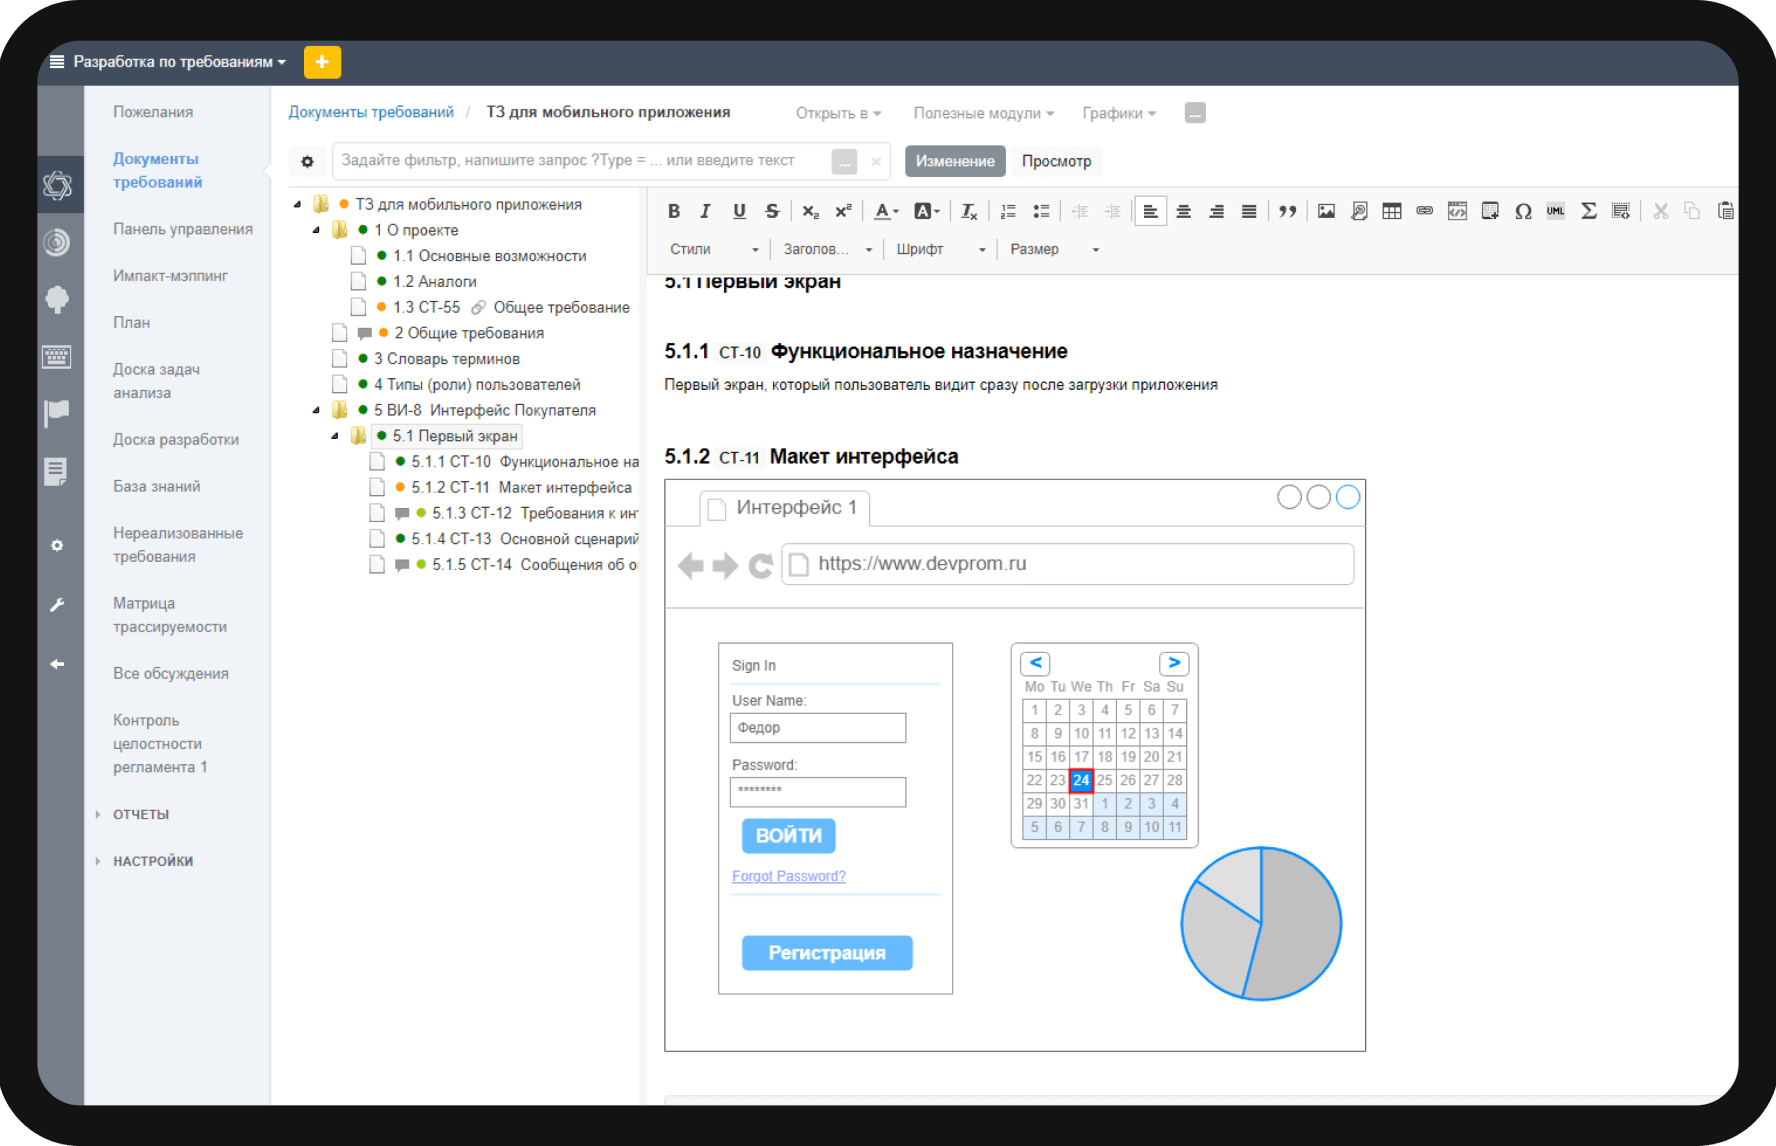Switch to Изменение edit mode

(x=955, y=161)
